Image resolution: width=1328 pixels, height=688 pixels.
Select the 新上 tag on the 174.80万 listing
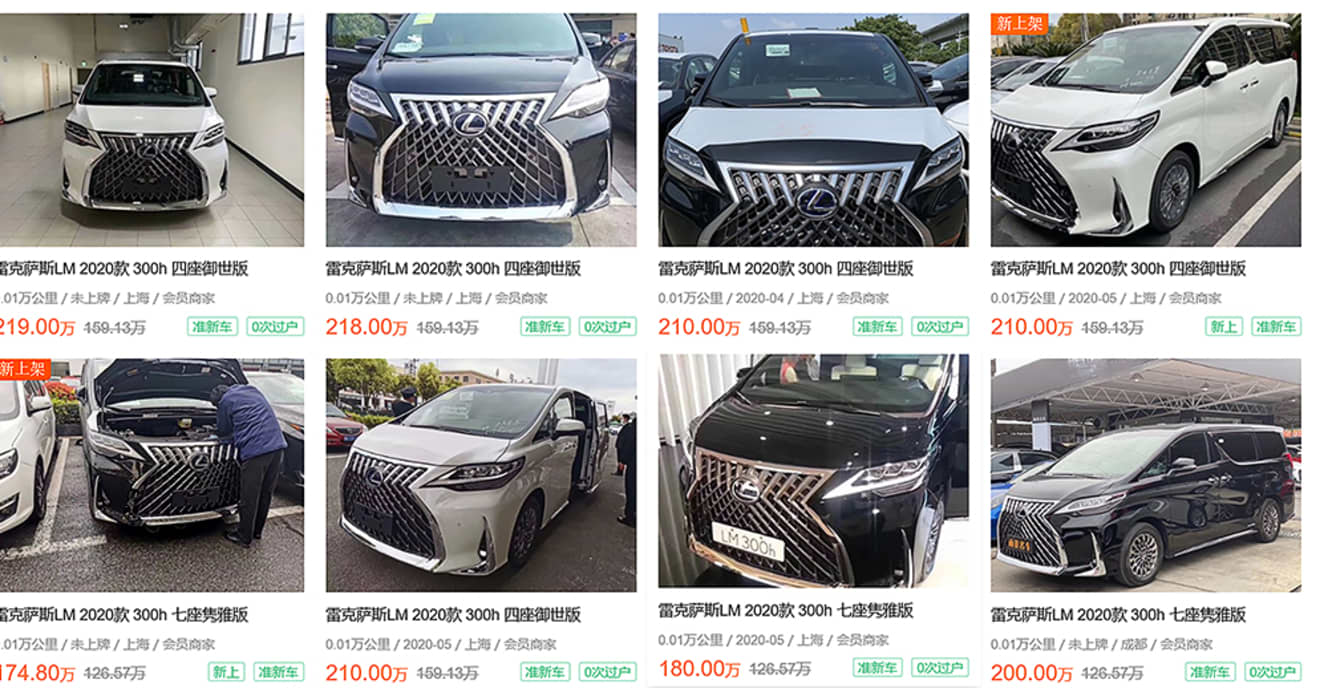226,672
